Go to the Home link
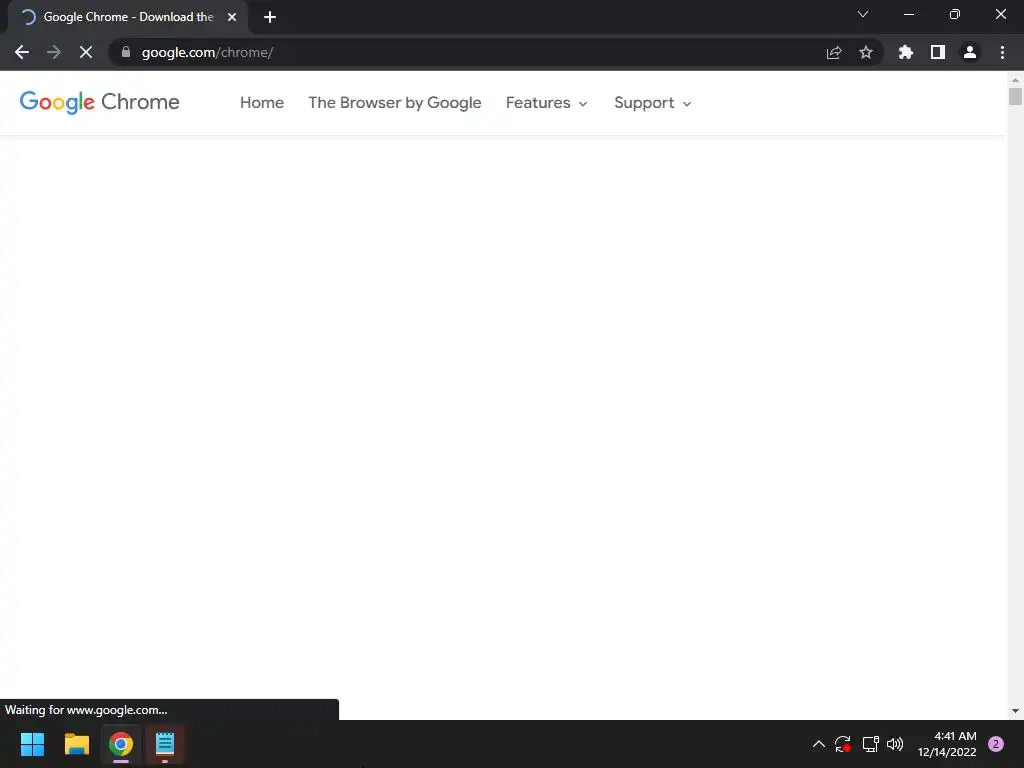This screenshot has height=768, width=1024. click(x=262, y=103)
